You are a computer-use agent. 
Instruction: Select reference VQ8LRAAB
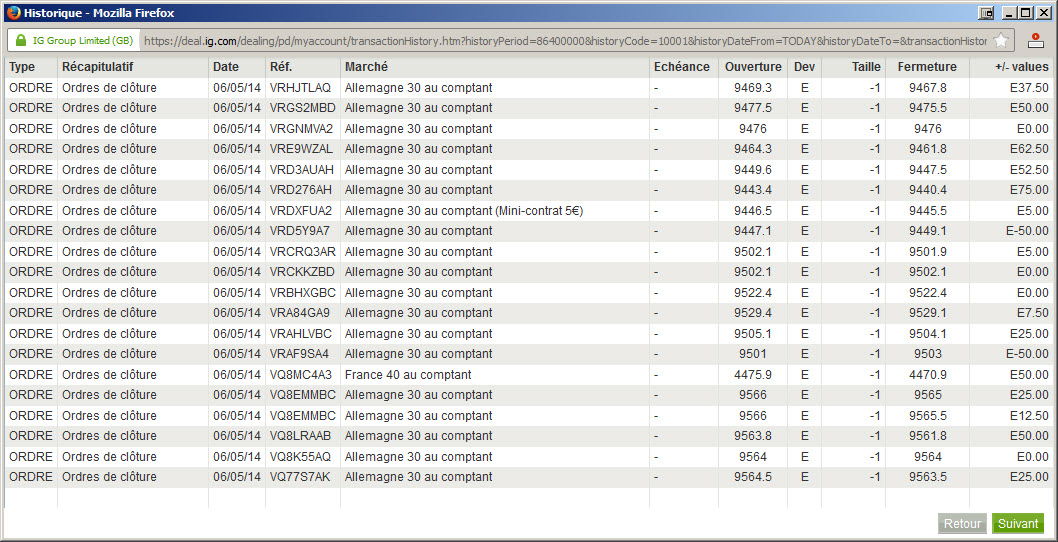tap(300, 436)
